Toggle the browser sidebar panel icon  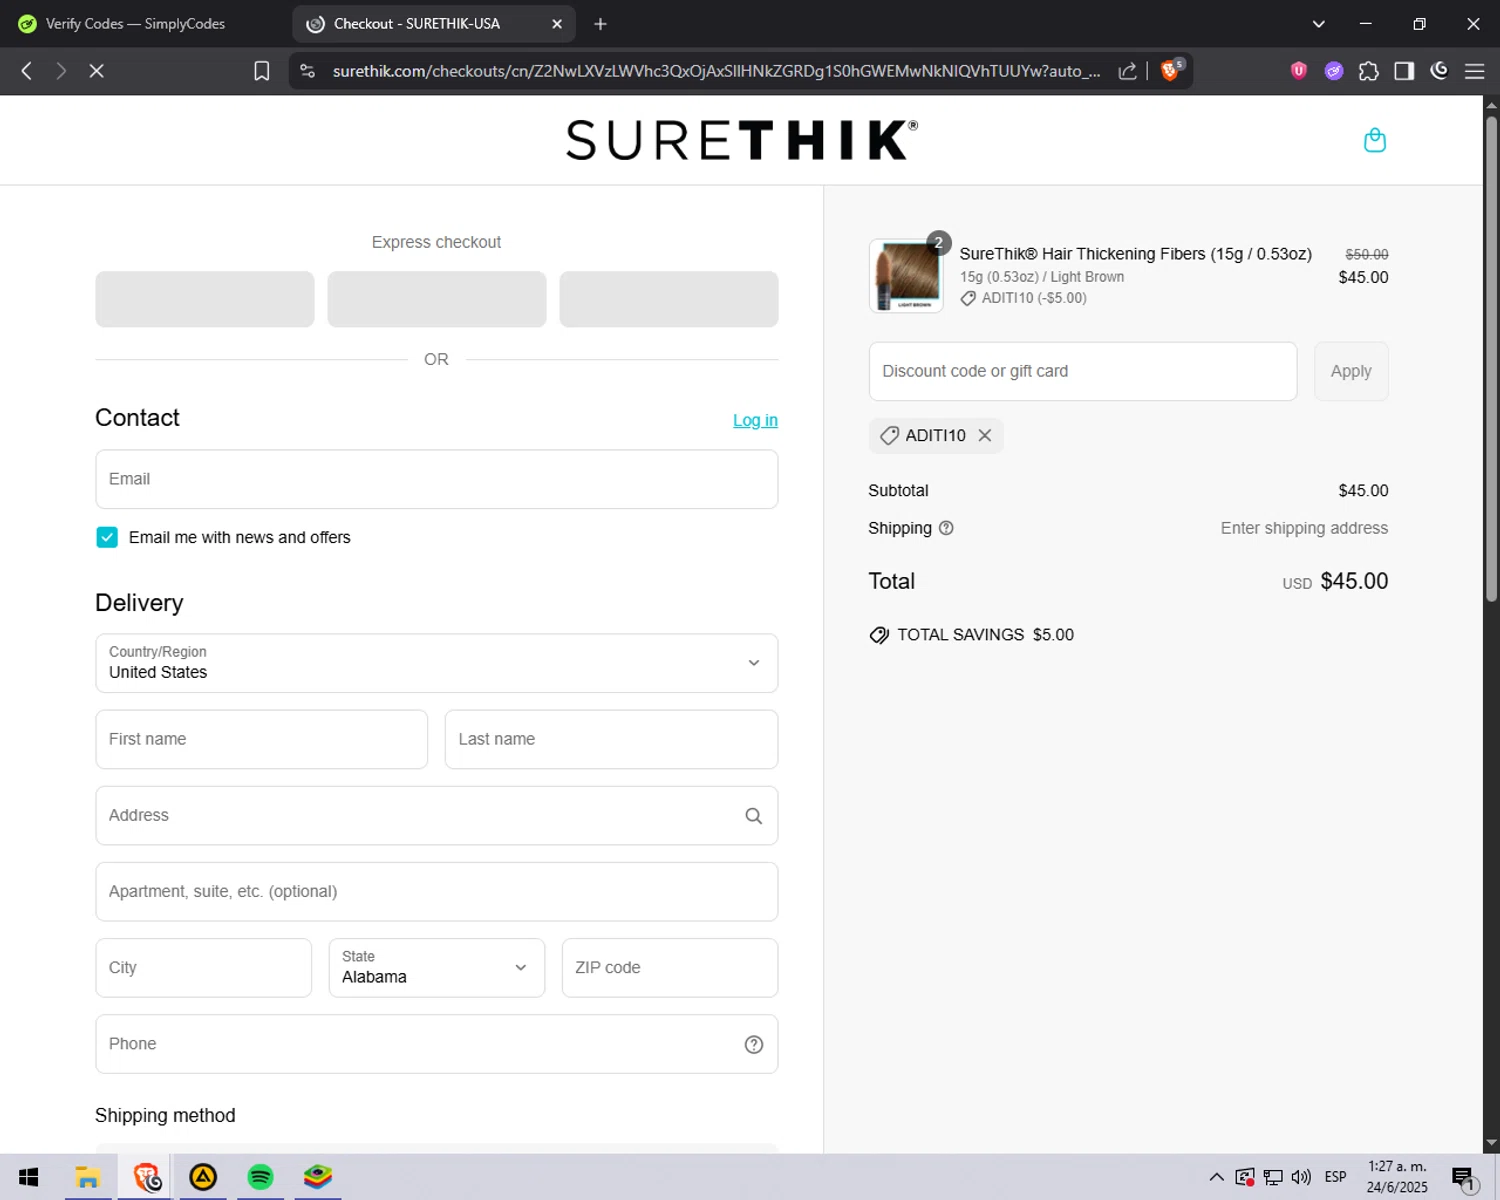coord(1404,71)
